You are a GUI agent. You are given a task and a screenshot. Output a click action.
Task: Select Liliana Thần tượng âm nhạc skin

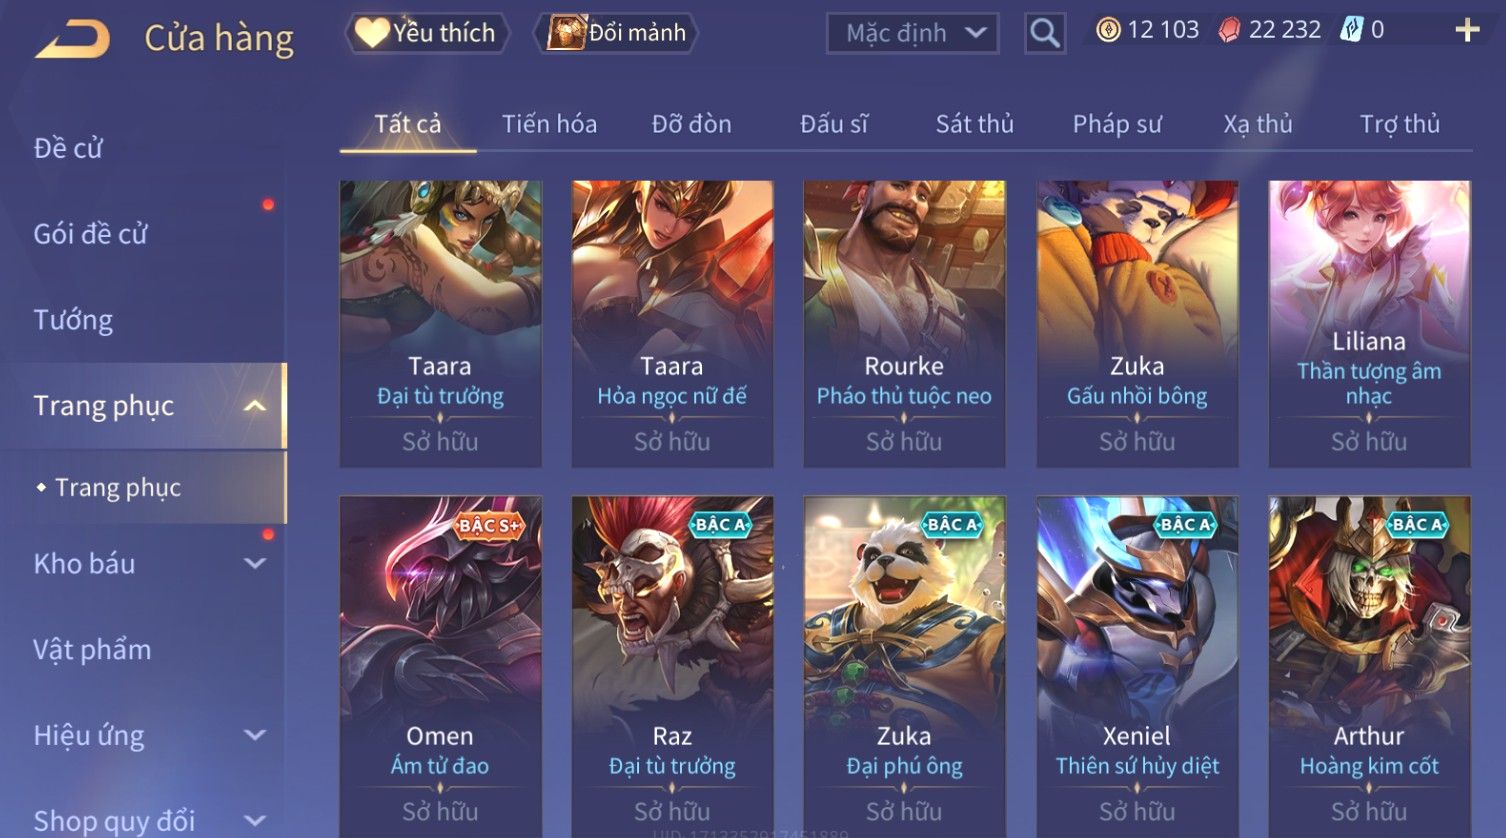point(1369,323)
